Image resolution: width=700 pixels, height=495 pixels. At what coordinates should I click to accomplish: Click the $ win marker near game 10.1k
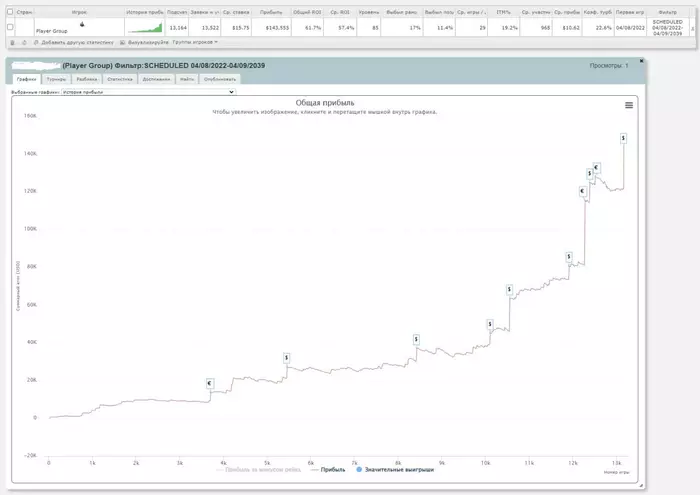coord(490,324)
